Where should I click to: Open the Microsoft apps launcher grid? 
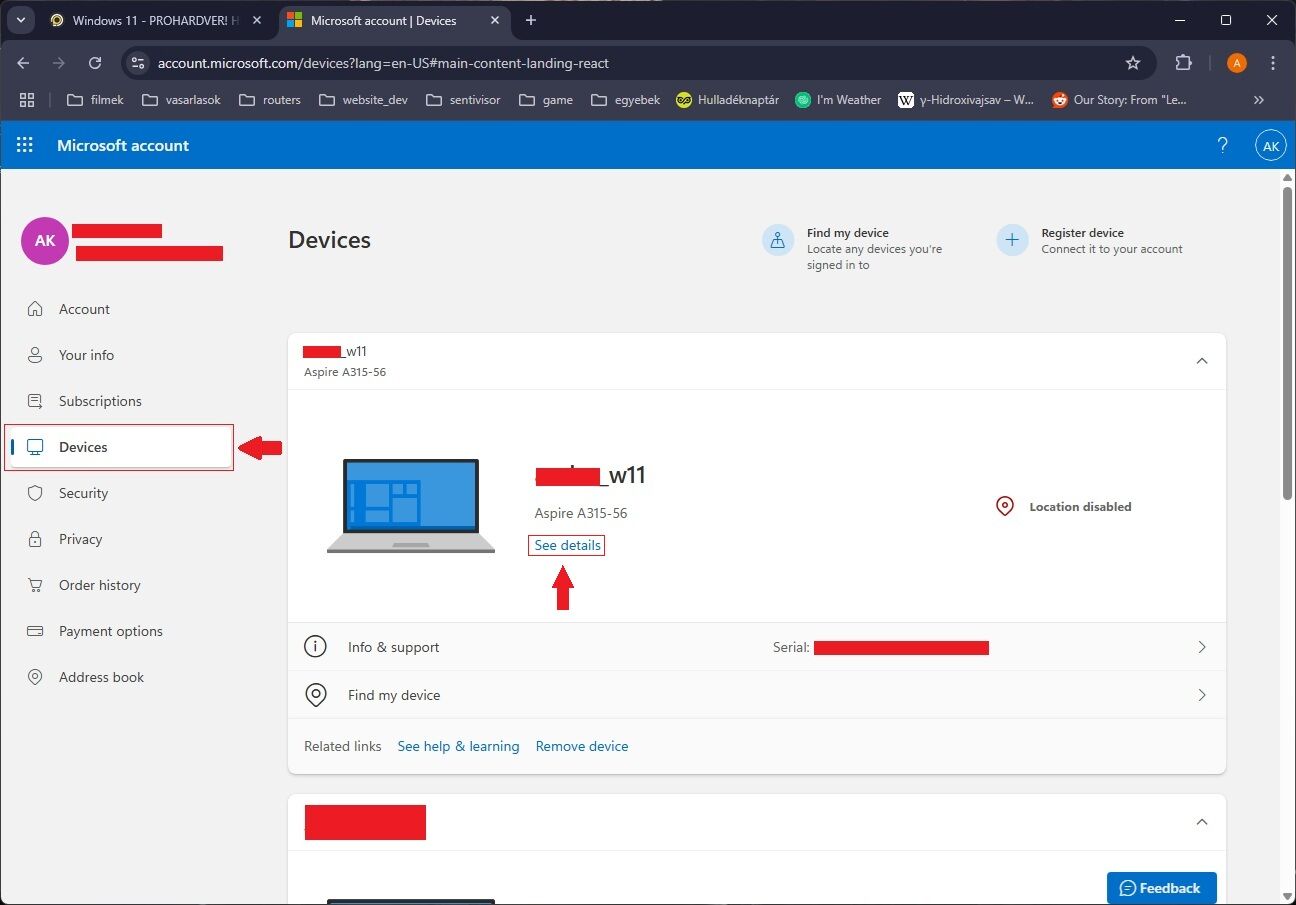pos(25,145)
